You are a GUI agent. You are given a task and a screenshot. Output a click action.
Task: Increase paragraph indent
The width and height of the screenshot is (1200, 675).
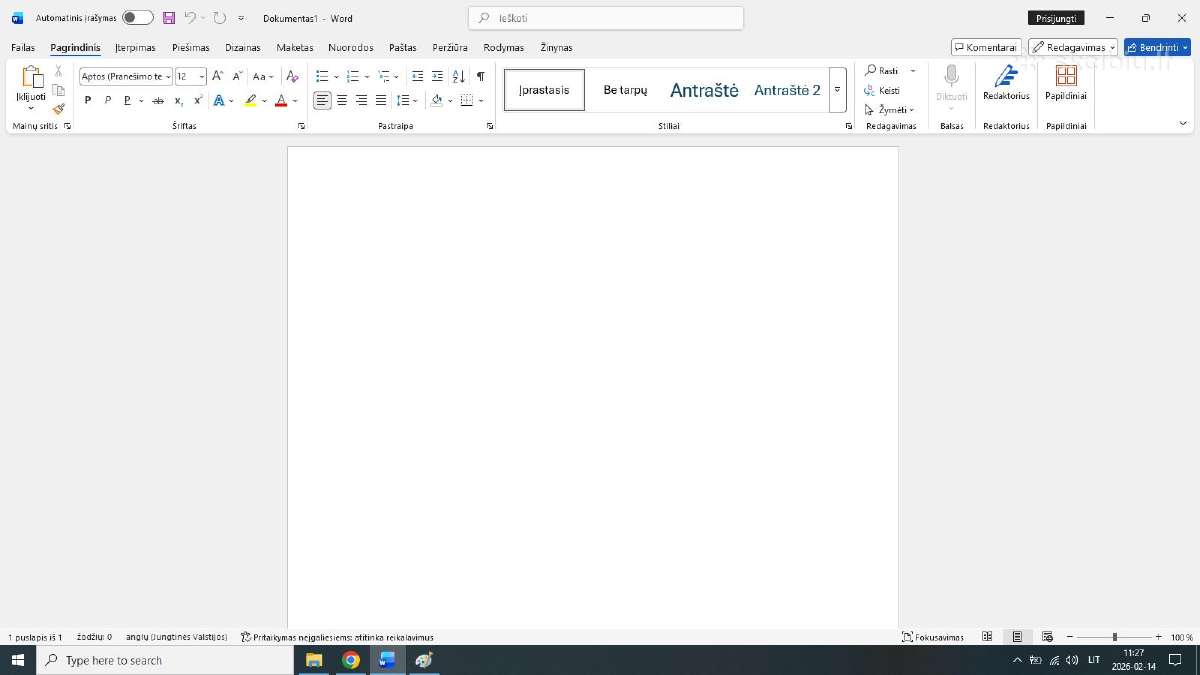coord(437,76)
